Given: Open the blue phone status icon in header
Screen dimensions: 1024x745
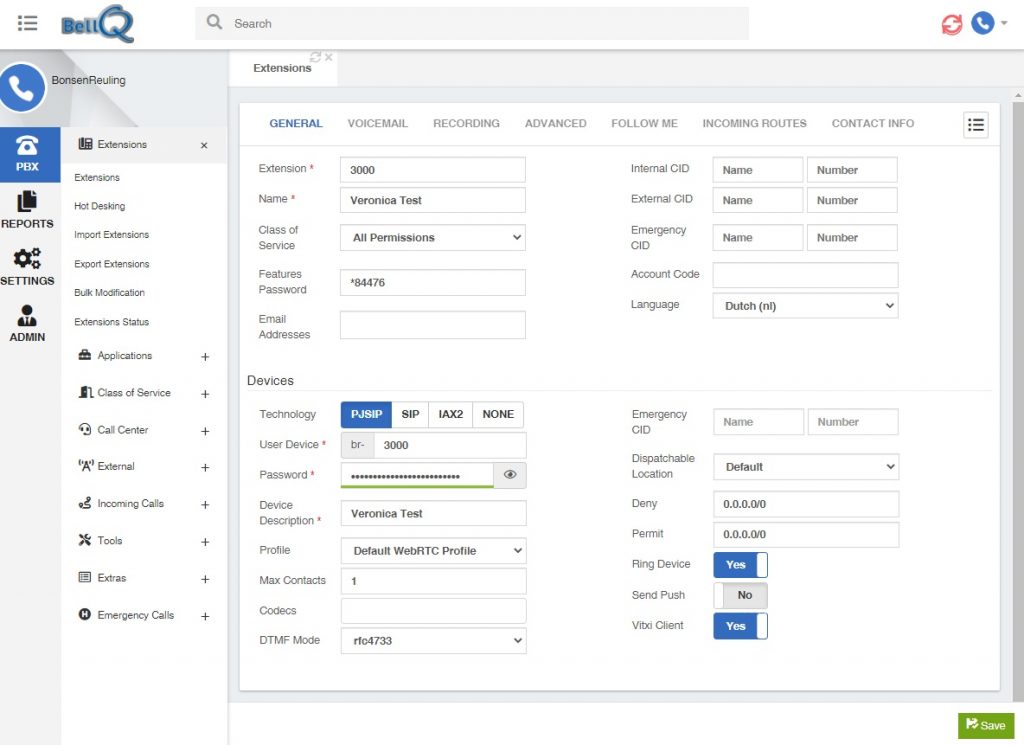Looking at the screenshot, I should [982, 23].
